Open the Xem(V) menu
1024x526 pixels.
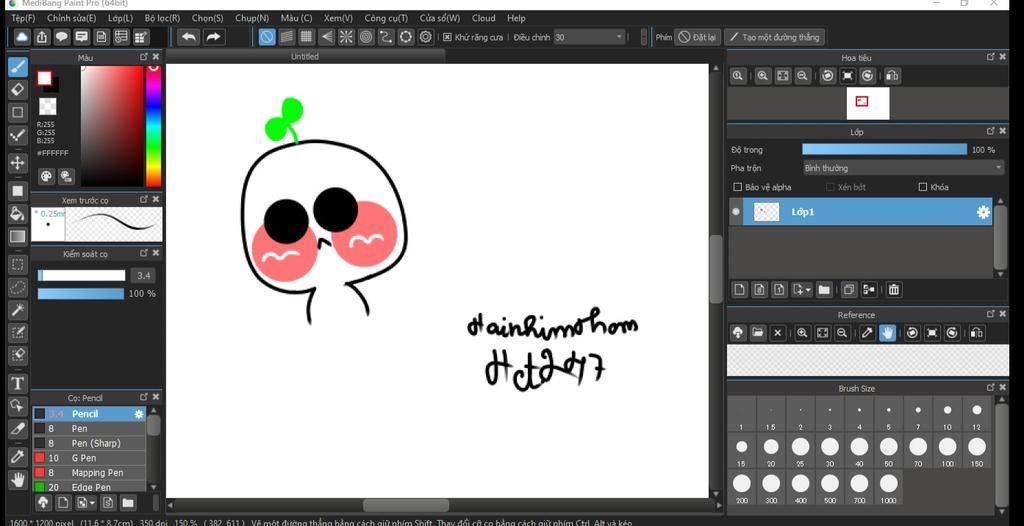tap(338, 18)
